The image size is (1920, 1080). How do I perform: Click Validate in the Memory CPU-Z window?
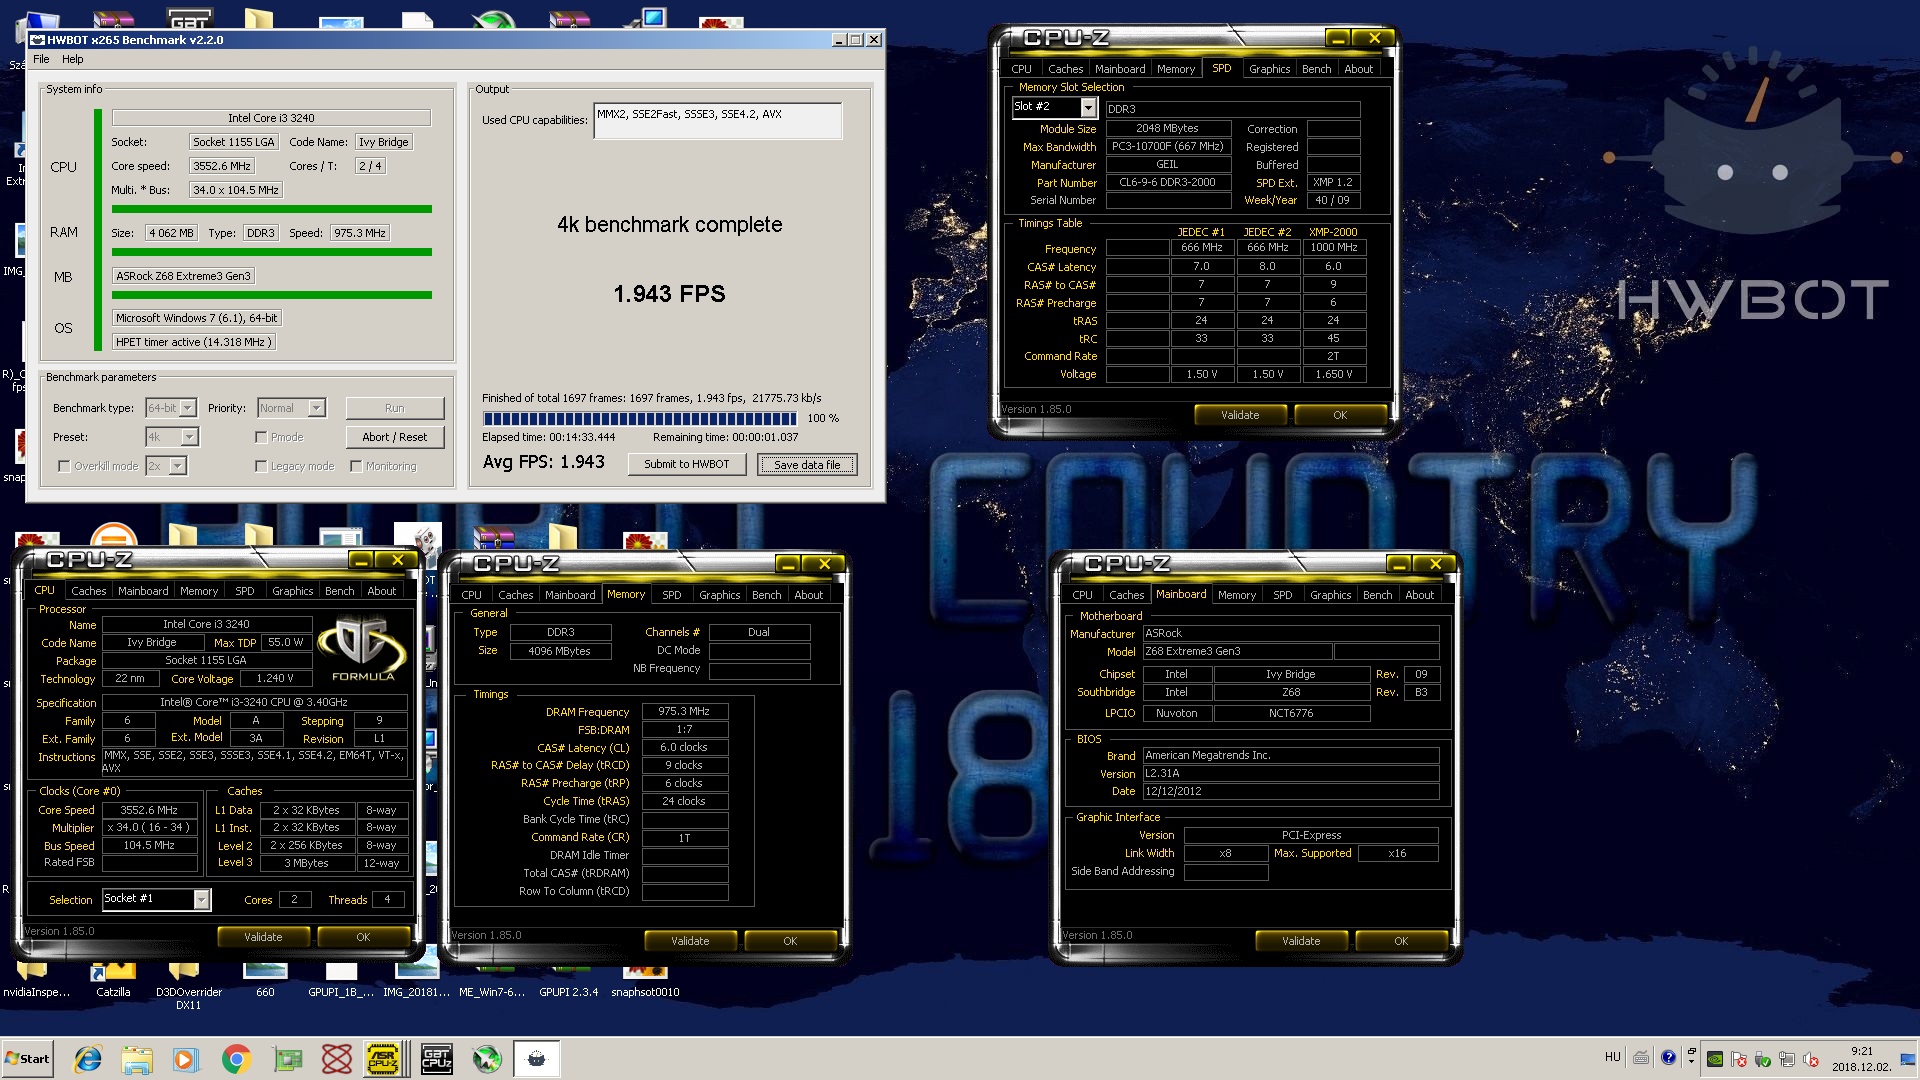pyautogui.click(x=690, y=941)
